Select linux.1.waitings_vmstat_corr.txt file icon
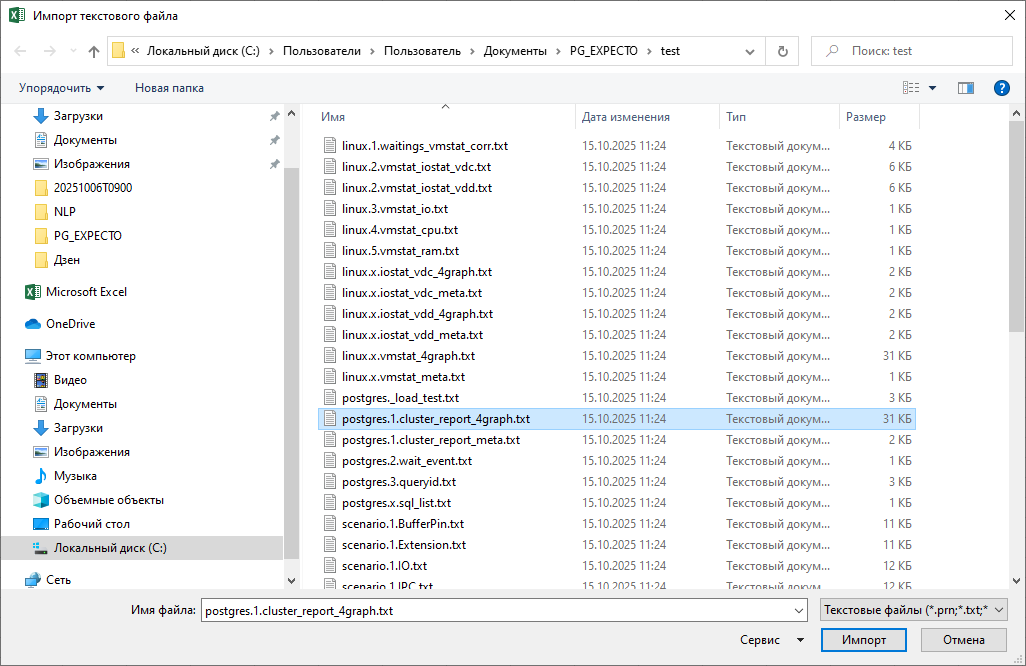The image size is (1026, 666). (330, 146)
